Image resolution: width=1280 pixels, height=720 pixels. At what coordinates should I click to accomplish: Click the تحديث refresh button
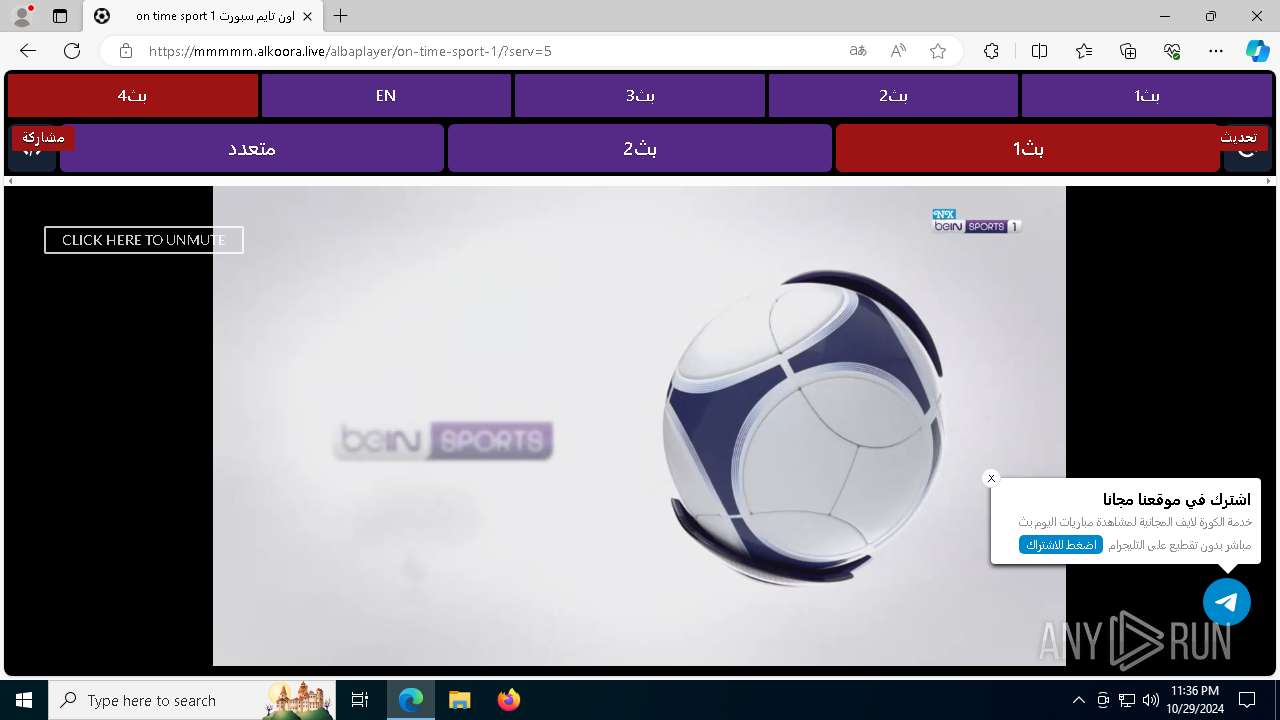tap(1240, 139)
